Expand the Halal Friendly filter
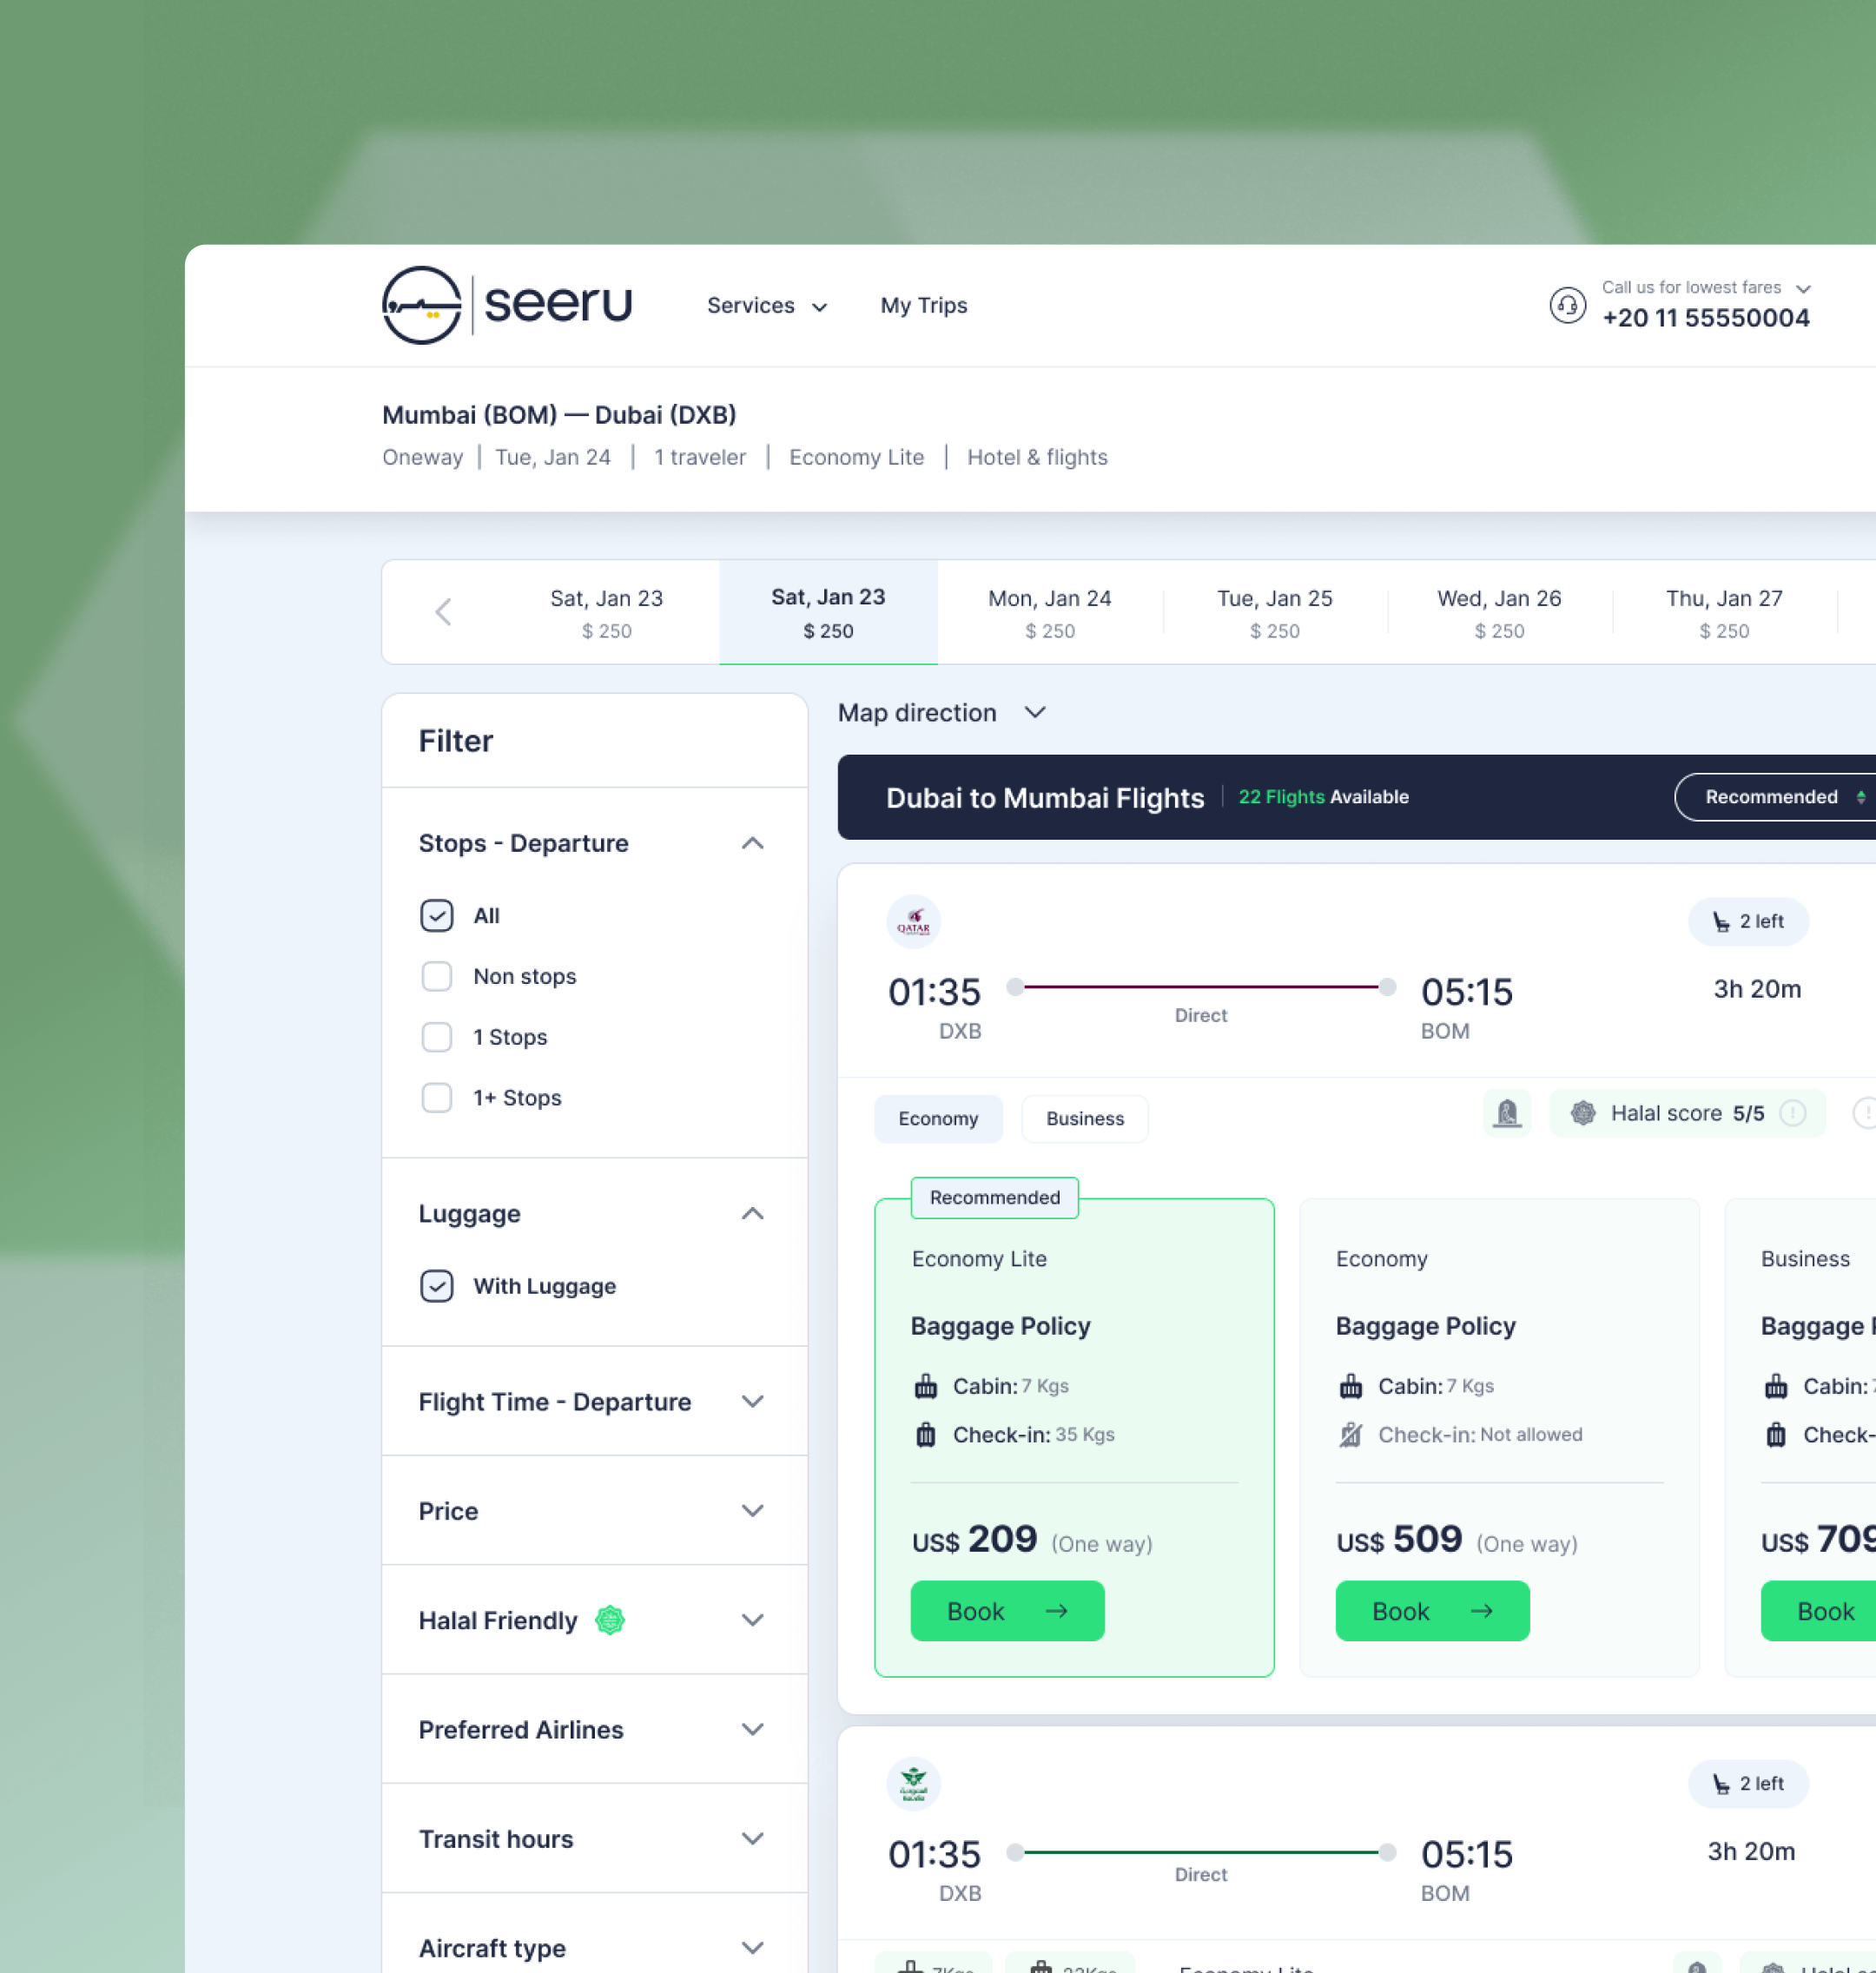The image size is (1876, 1973). click(753, 1619)
